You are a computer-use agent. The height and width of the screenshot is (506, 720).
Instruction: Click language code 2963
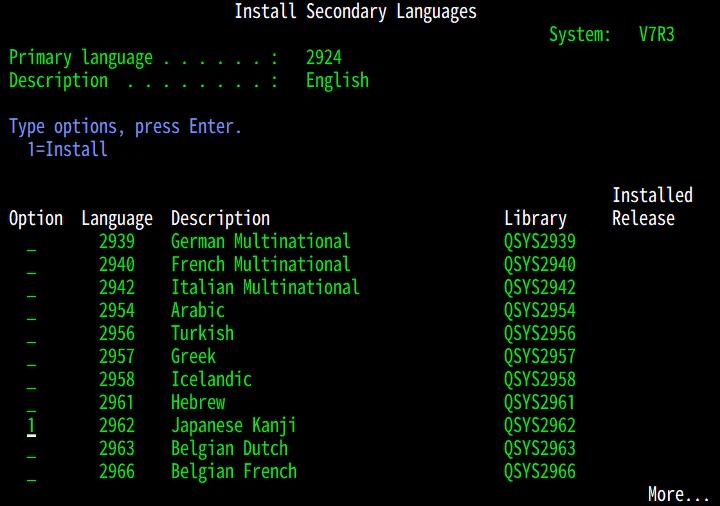click(x=117, y=448)
